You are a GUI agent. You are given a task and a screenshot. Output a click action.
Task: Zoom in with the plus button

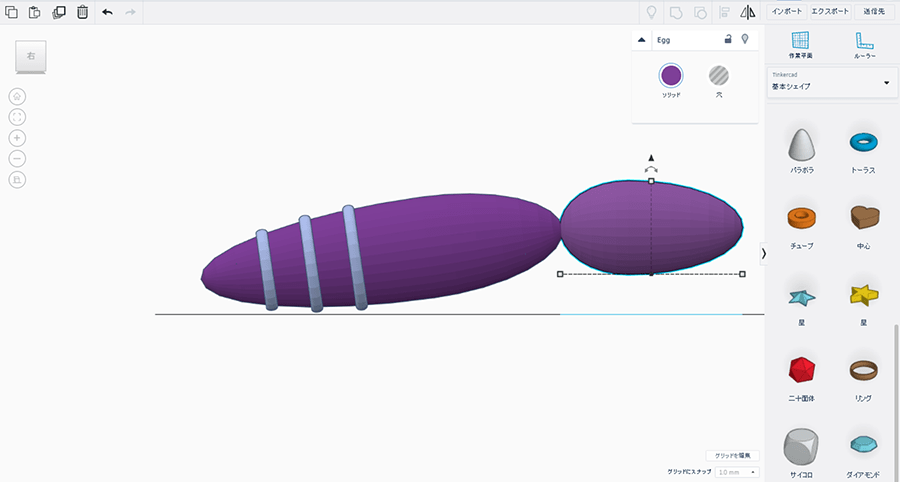tap(17, 138)
